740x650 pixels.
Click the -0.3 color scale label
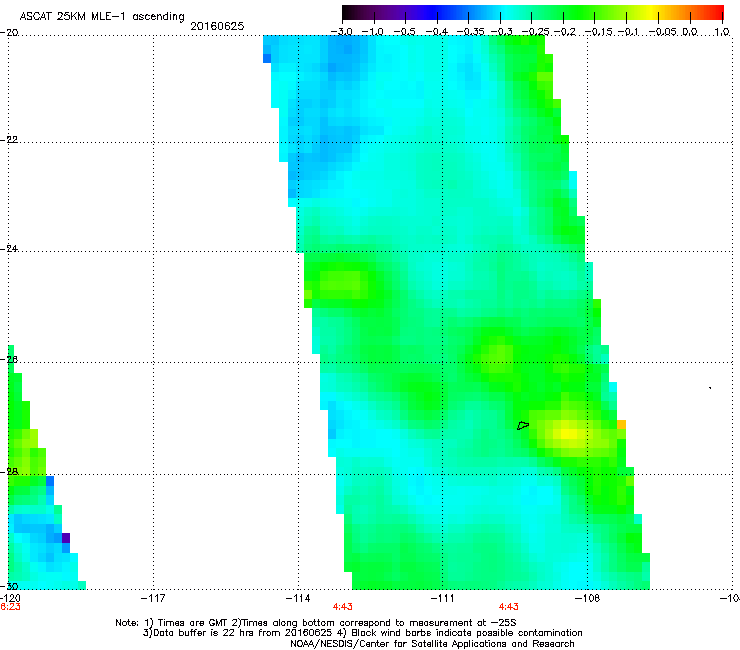coord(501,32)
